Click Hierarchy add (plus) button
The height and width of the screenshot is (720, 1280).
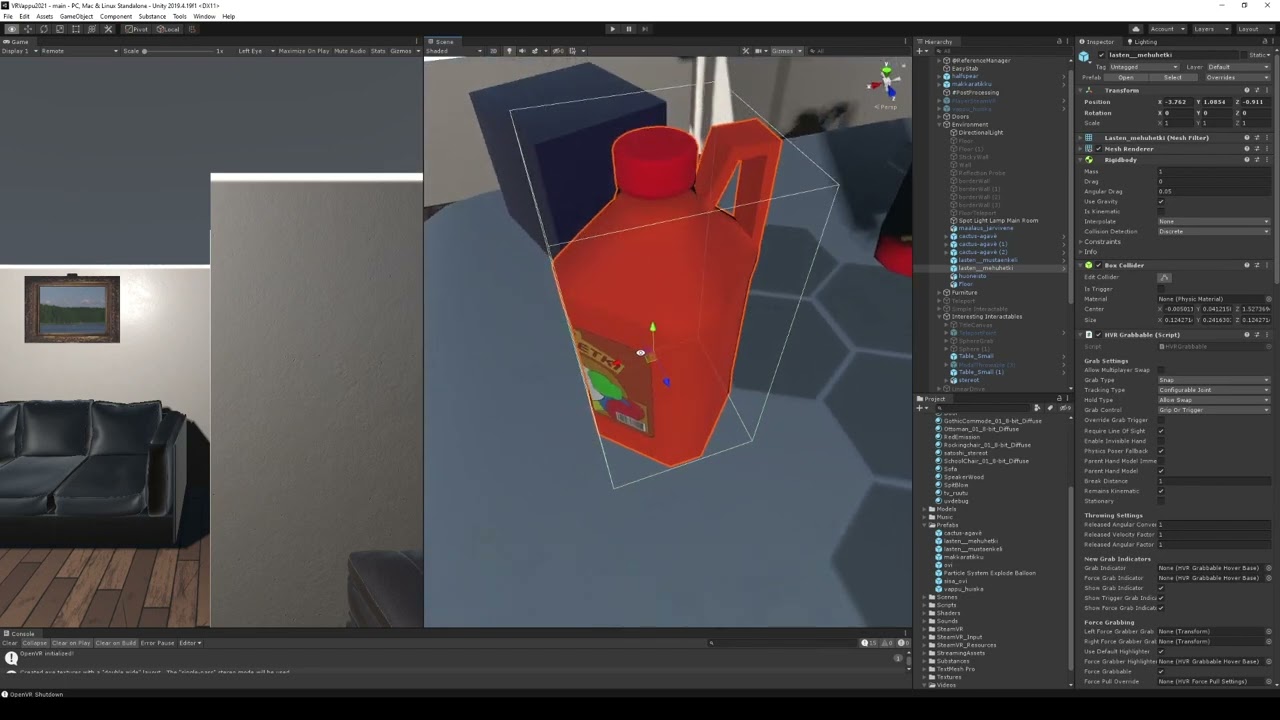point(920,51)
